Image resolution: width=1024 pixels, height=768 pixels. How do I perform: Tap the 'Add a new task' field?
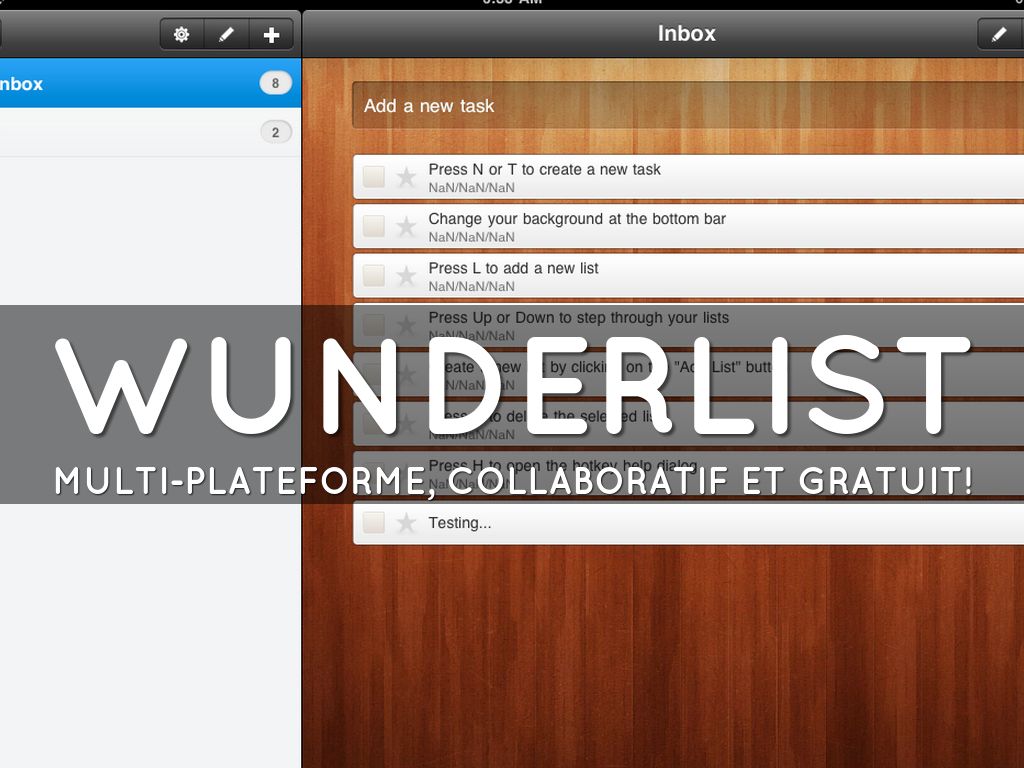[x=680, y=106]
